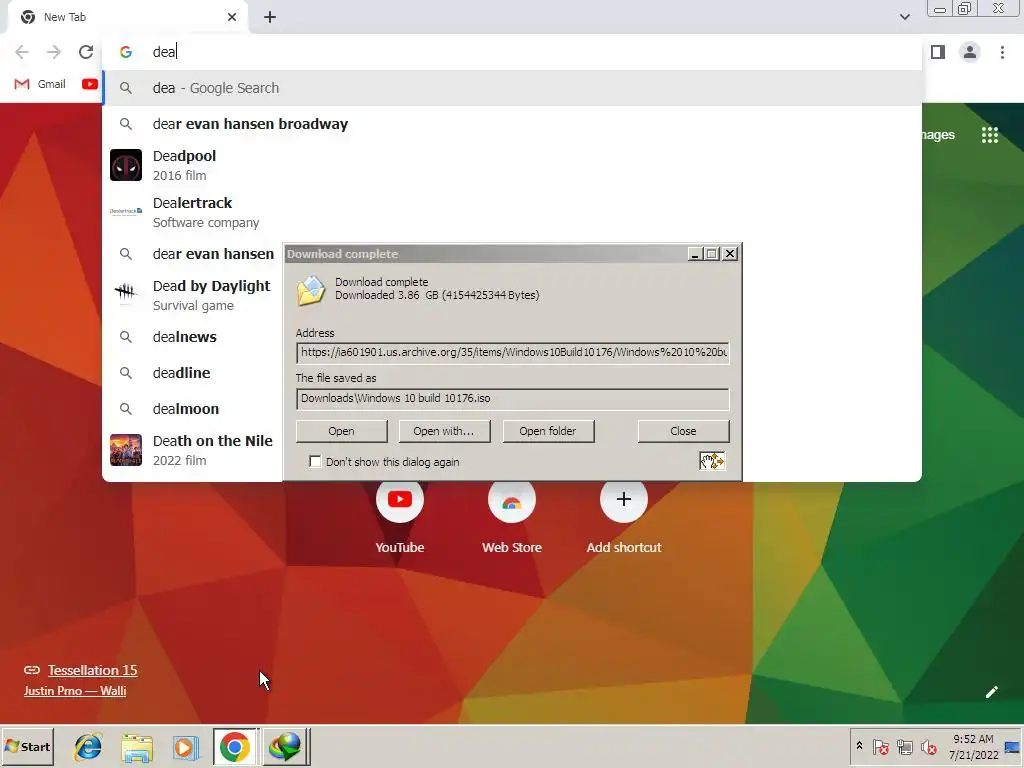
Task: Click the 'The file saved as' path field
Action: click(x=513, y=399)
